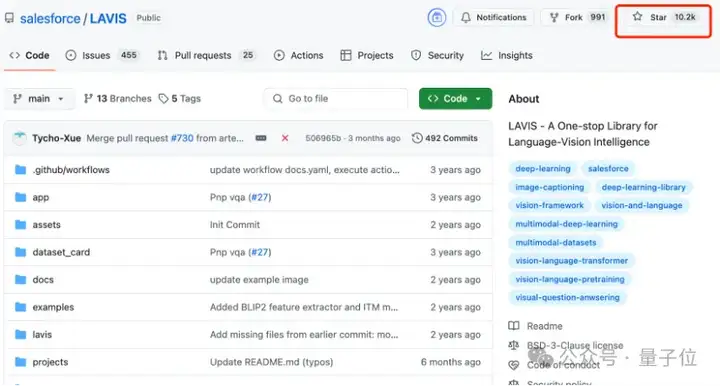Expand the main branch dropdown
The image size is (720, 386).
tap(39, 99)
